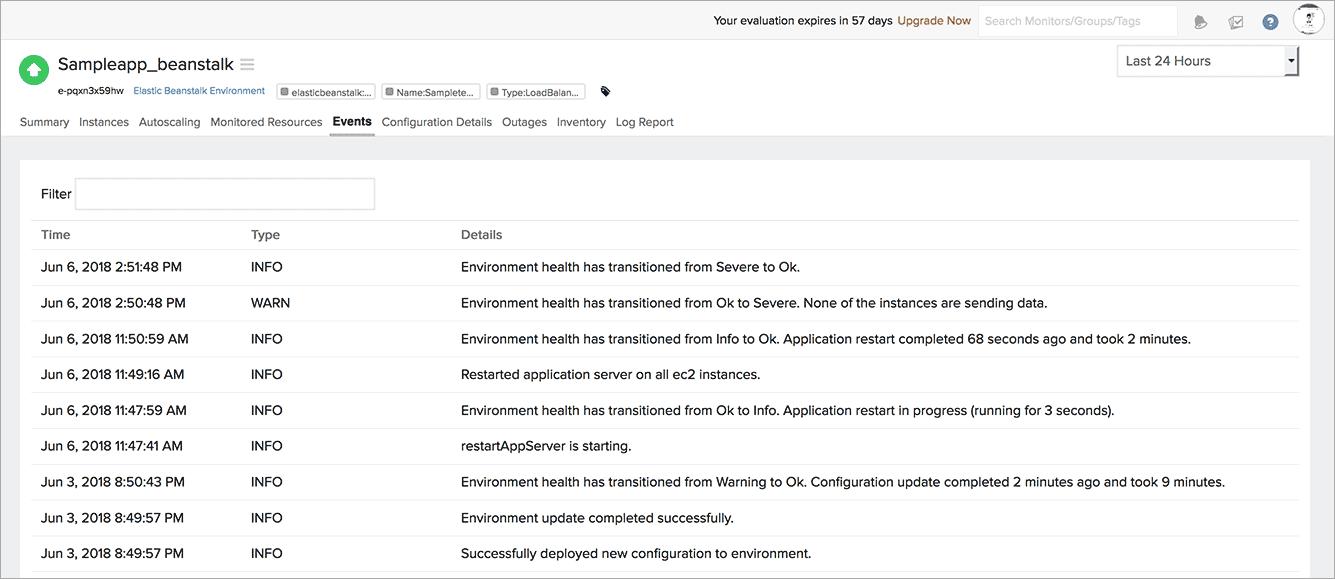Click the Type:LoadBalan tag chip
Viewport: 1335px width, 579px height.
pyautogui.click(x=536, y=92)
